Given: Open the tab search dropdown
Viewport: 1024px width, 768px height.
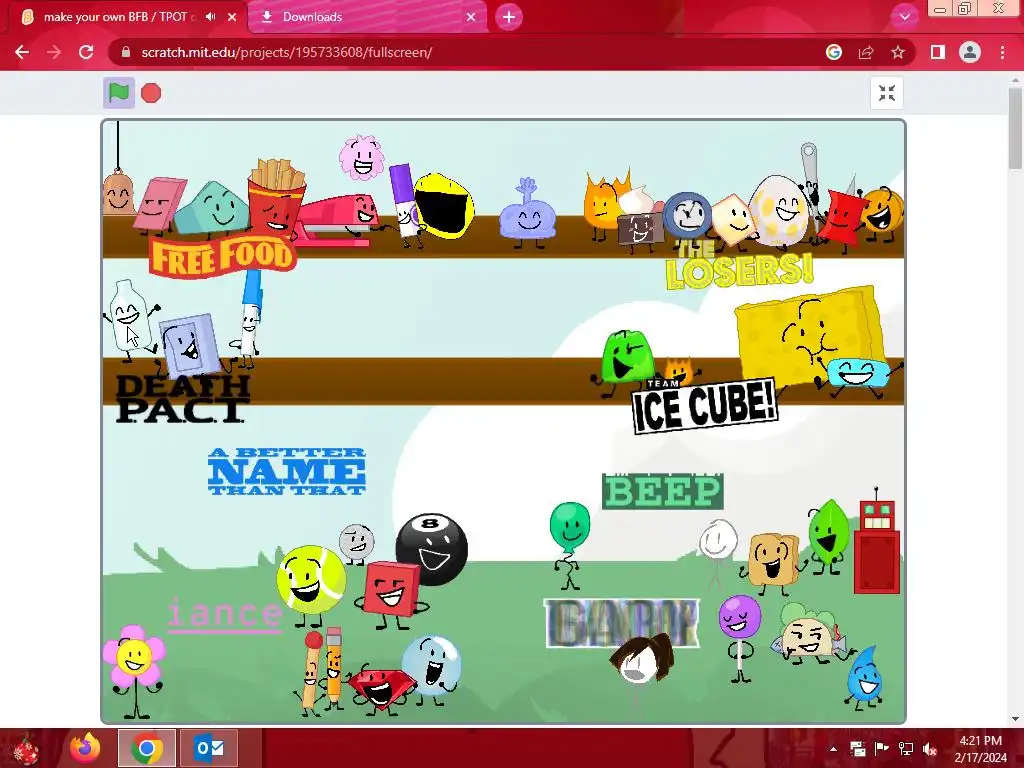Looking at the screenshot, I should (x=904, y=17).
